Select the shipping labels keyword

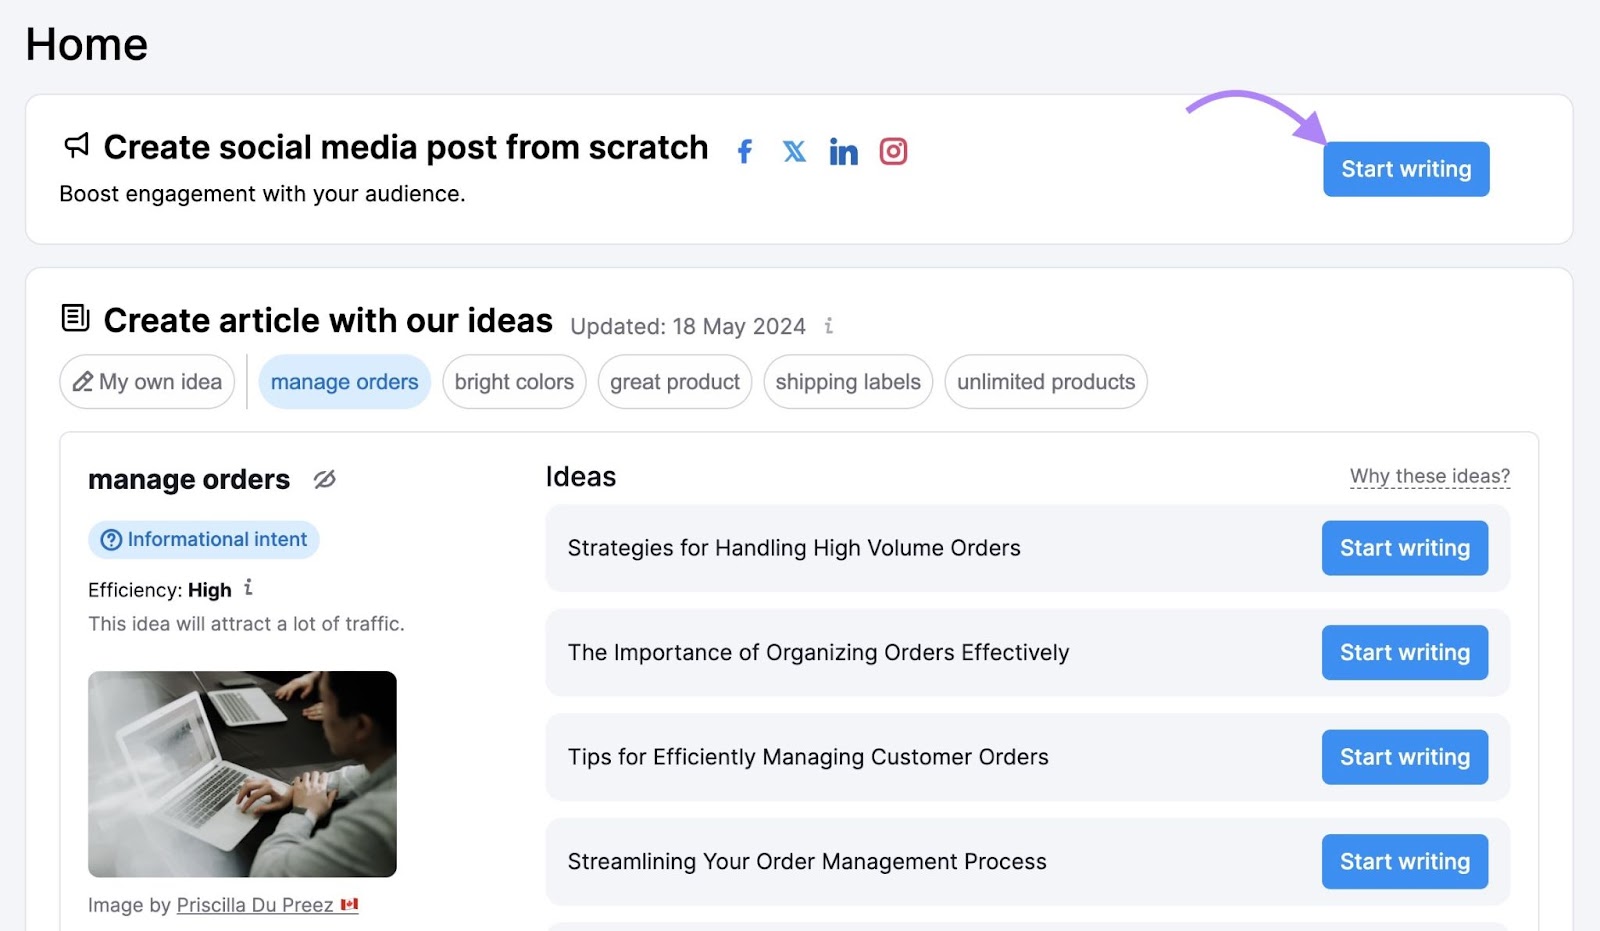847,381
